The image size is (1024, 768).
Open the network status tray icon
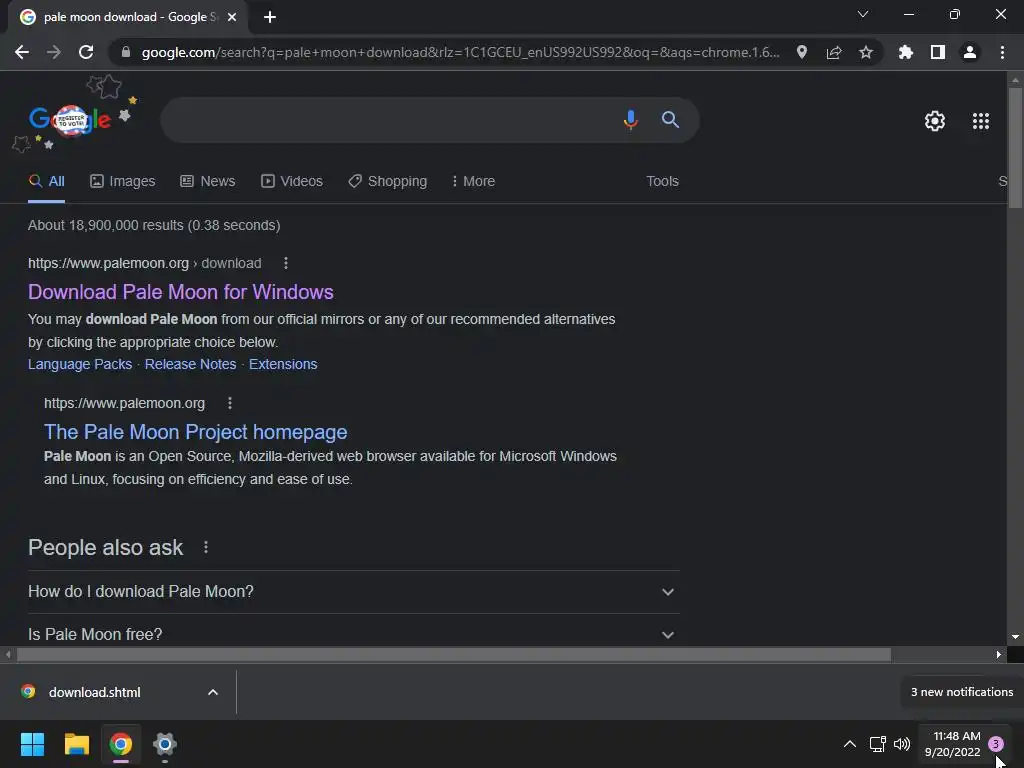click(x=878, y=744)
